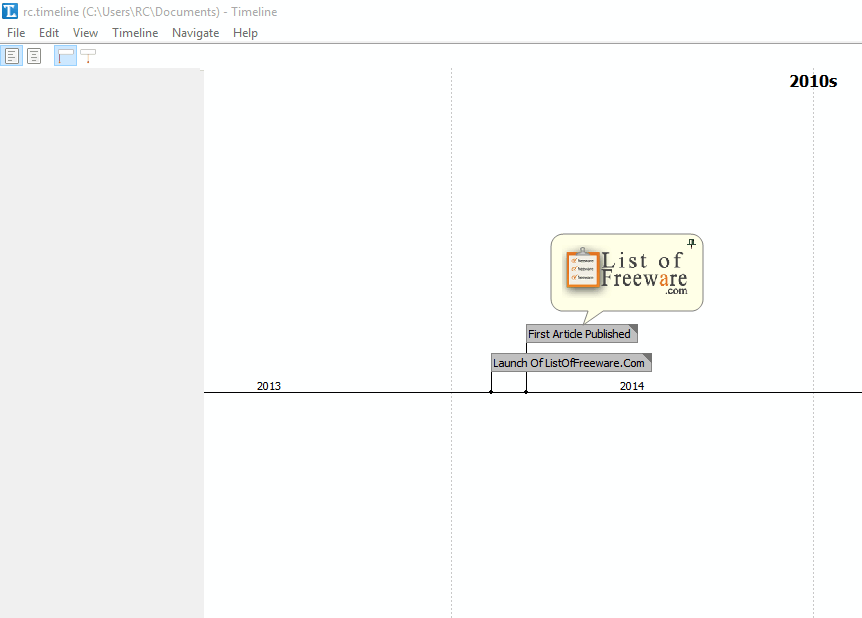
Task: Select the Launch Of ListOfFreeware.Com event
Action: coord(571,363)
